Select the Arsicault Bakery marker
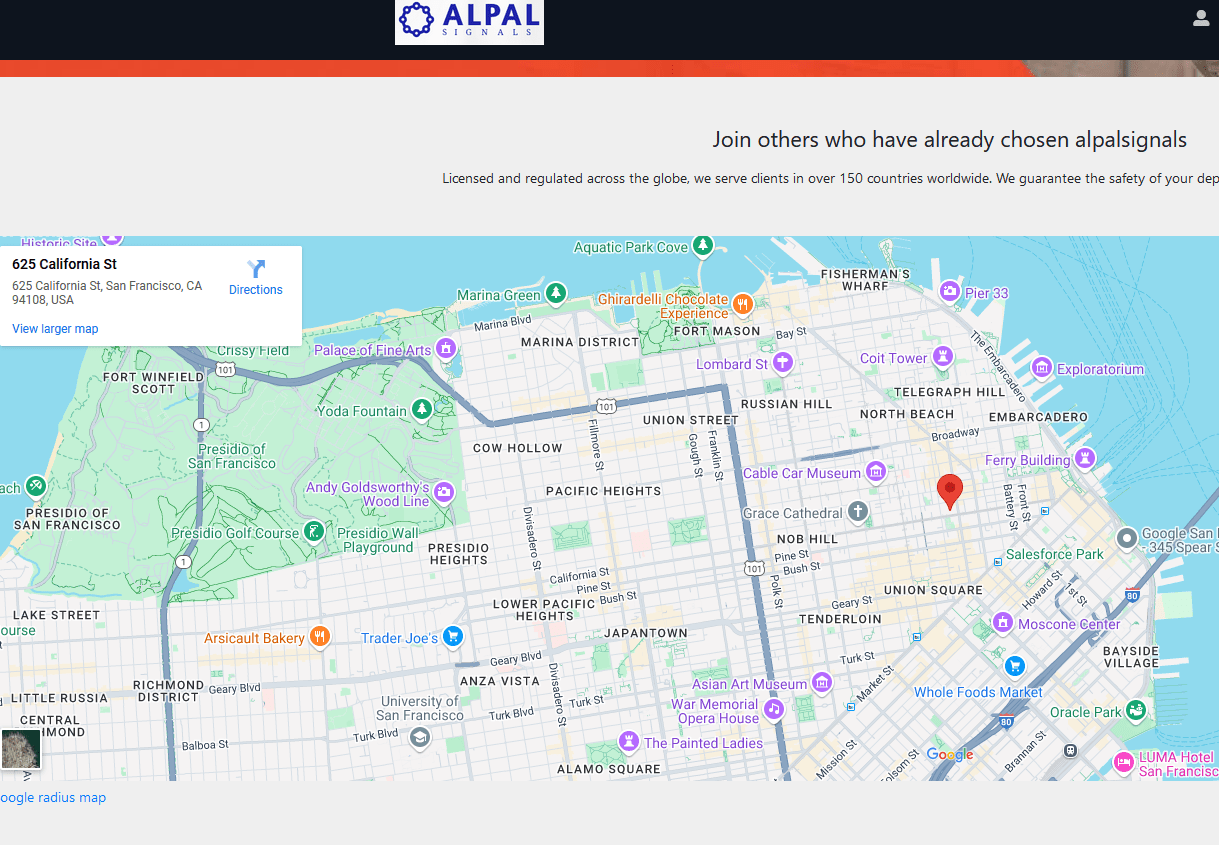Screen dimensions: 1219x845 pyautogui.click(x=319, y=637)
